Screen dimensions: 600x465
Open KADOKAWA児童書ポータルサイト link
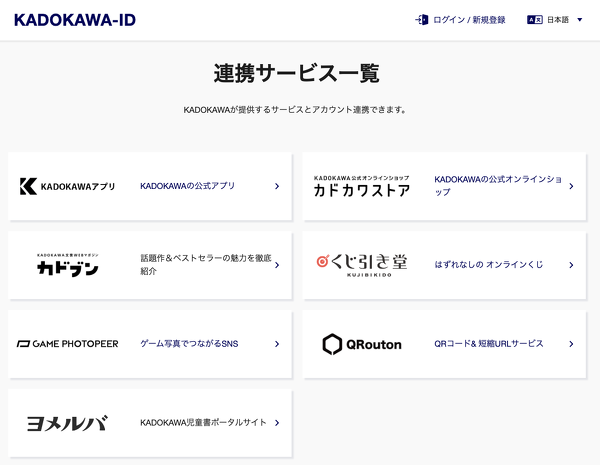203,423
